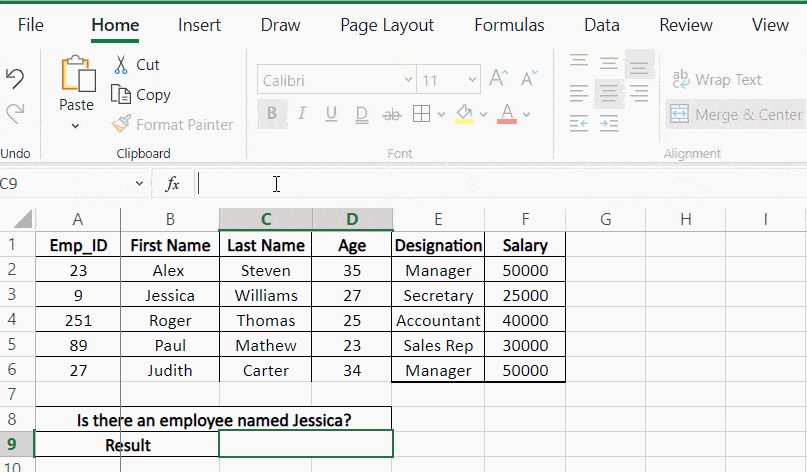This screenshot has height=472, width=807.
Task: Click the Merge & Center button
Action: pos(736,115)
